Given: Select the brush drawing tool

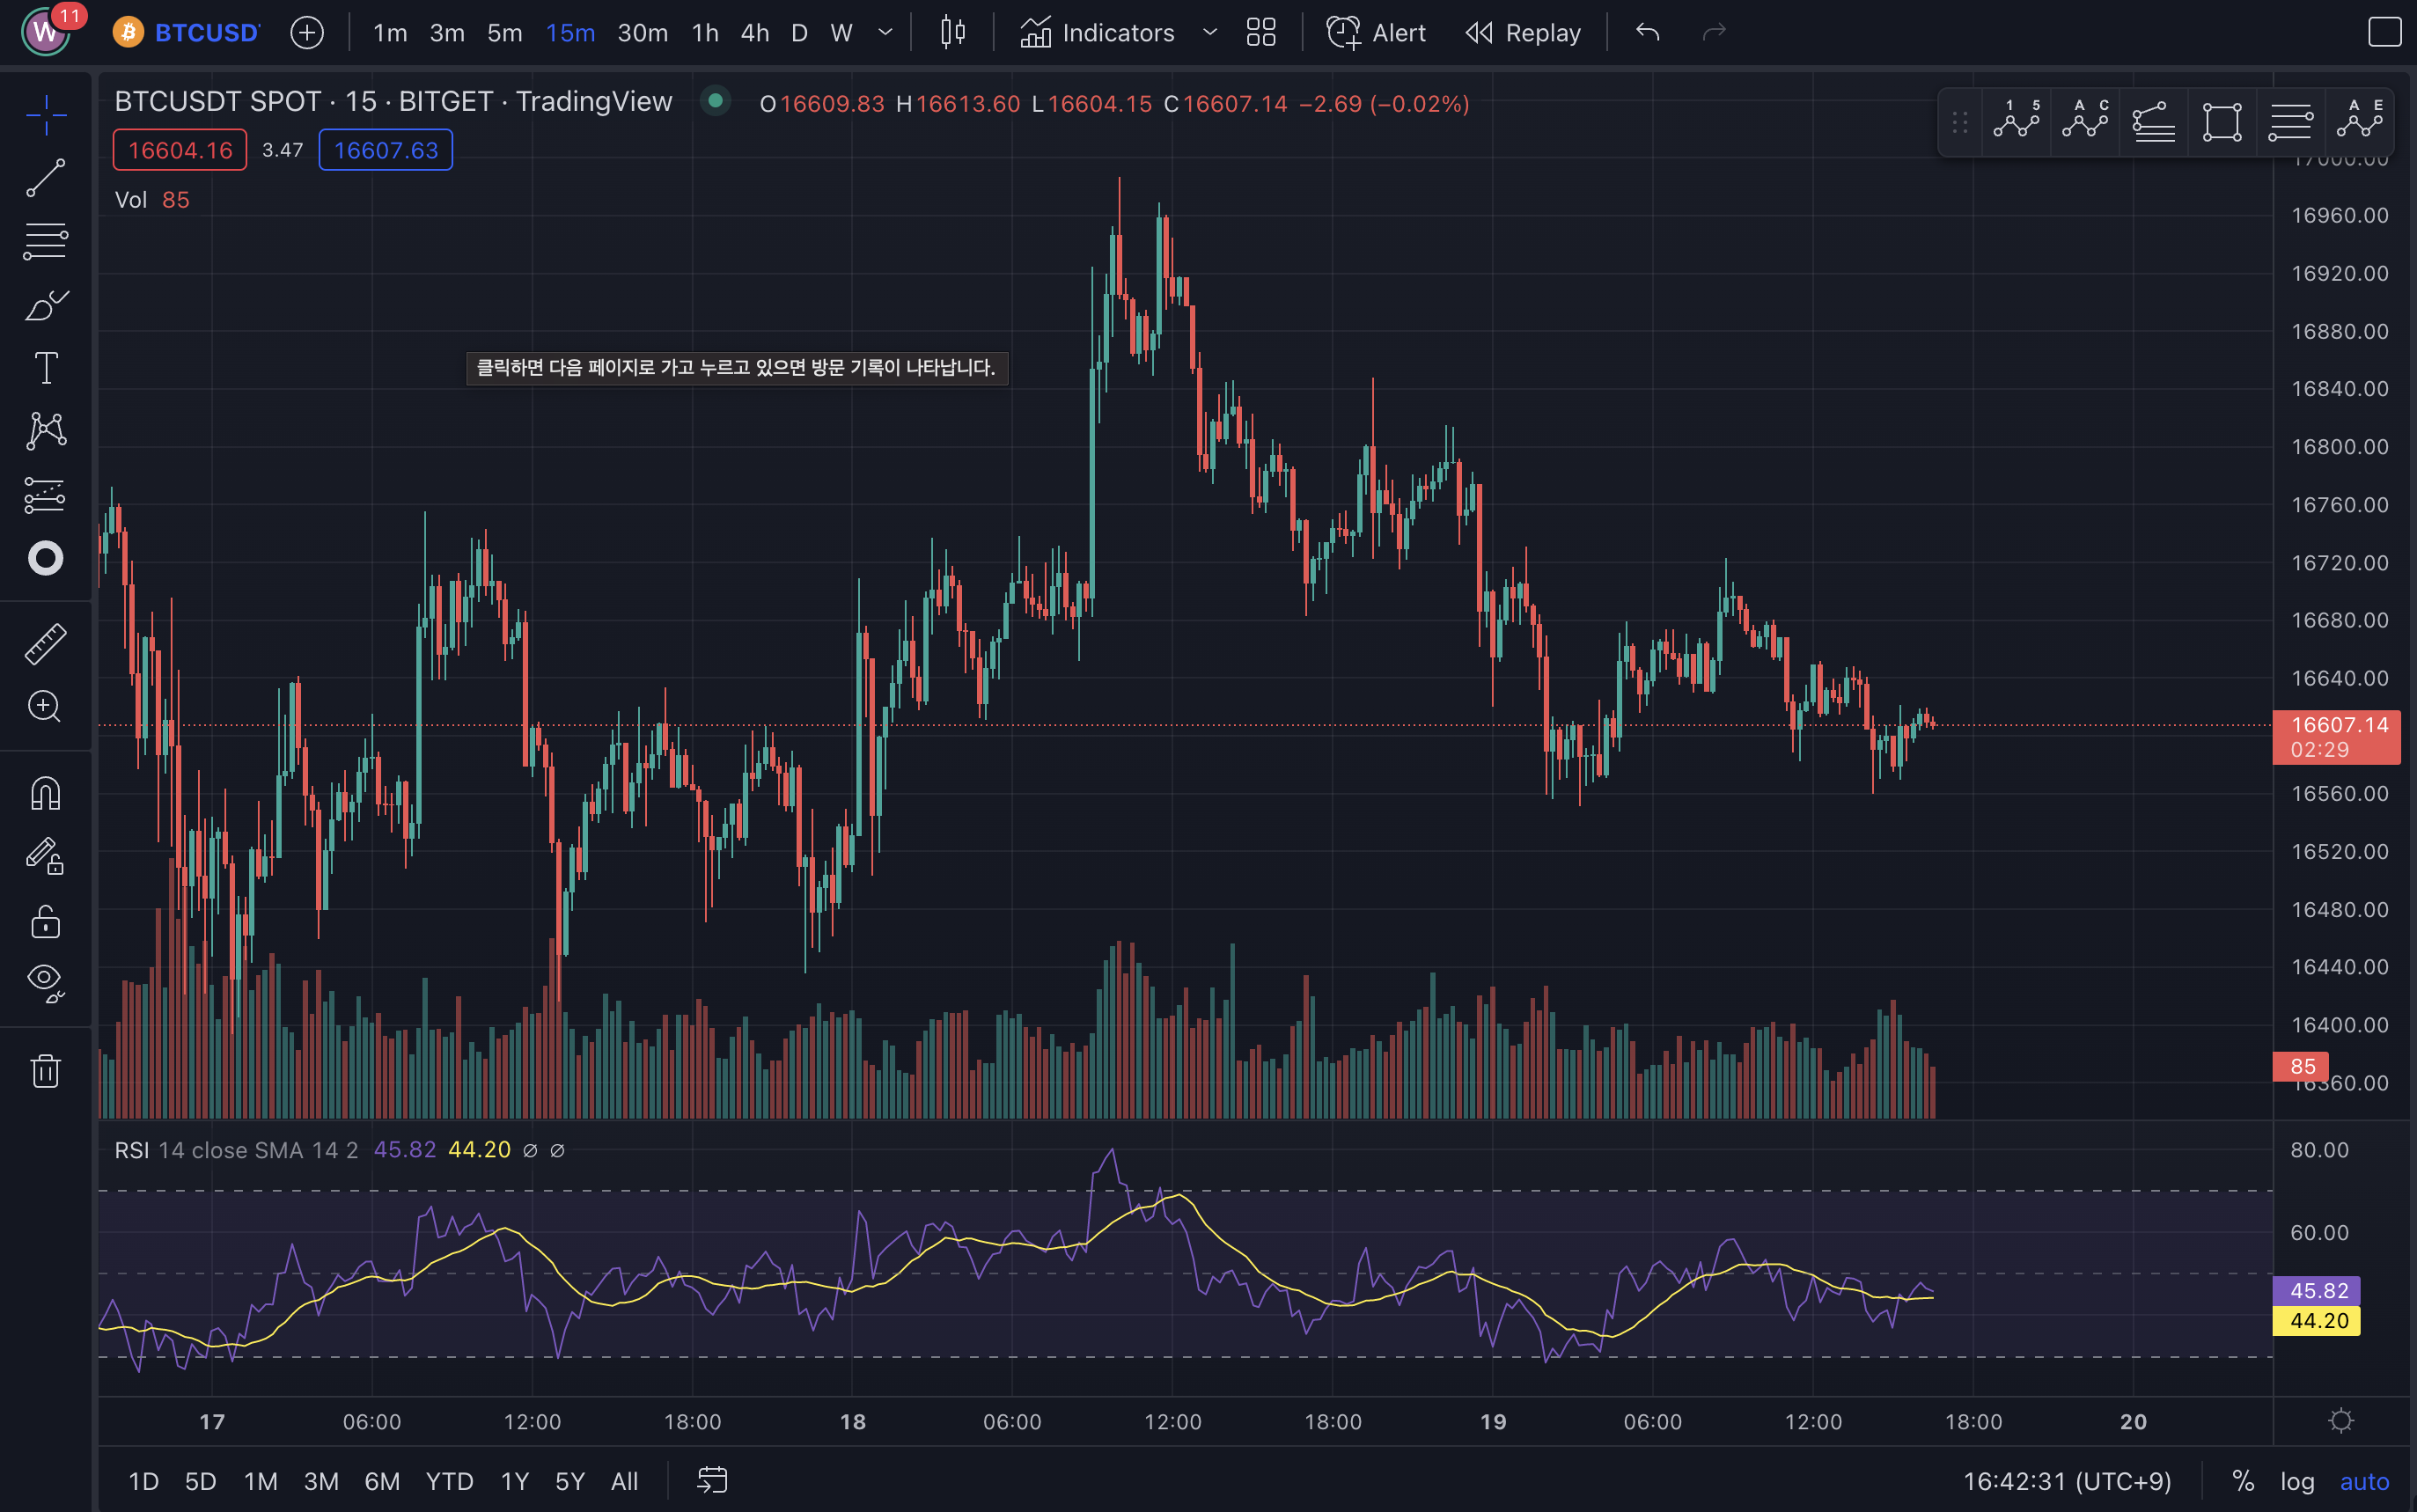Looking at the screenshot, I should [x=46, y=305].
